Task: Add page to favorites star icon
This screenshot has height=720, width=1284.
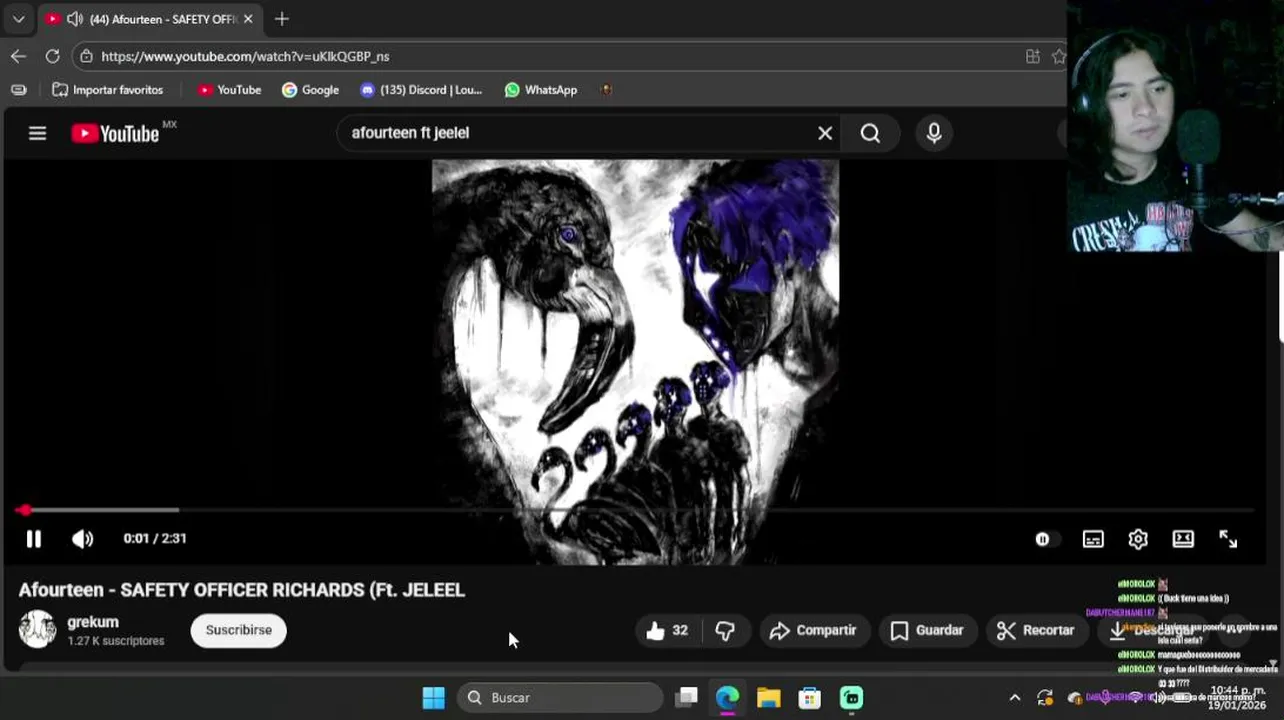Action: tap(1059, 56)
